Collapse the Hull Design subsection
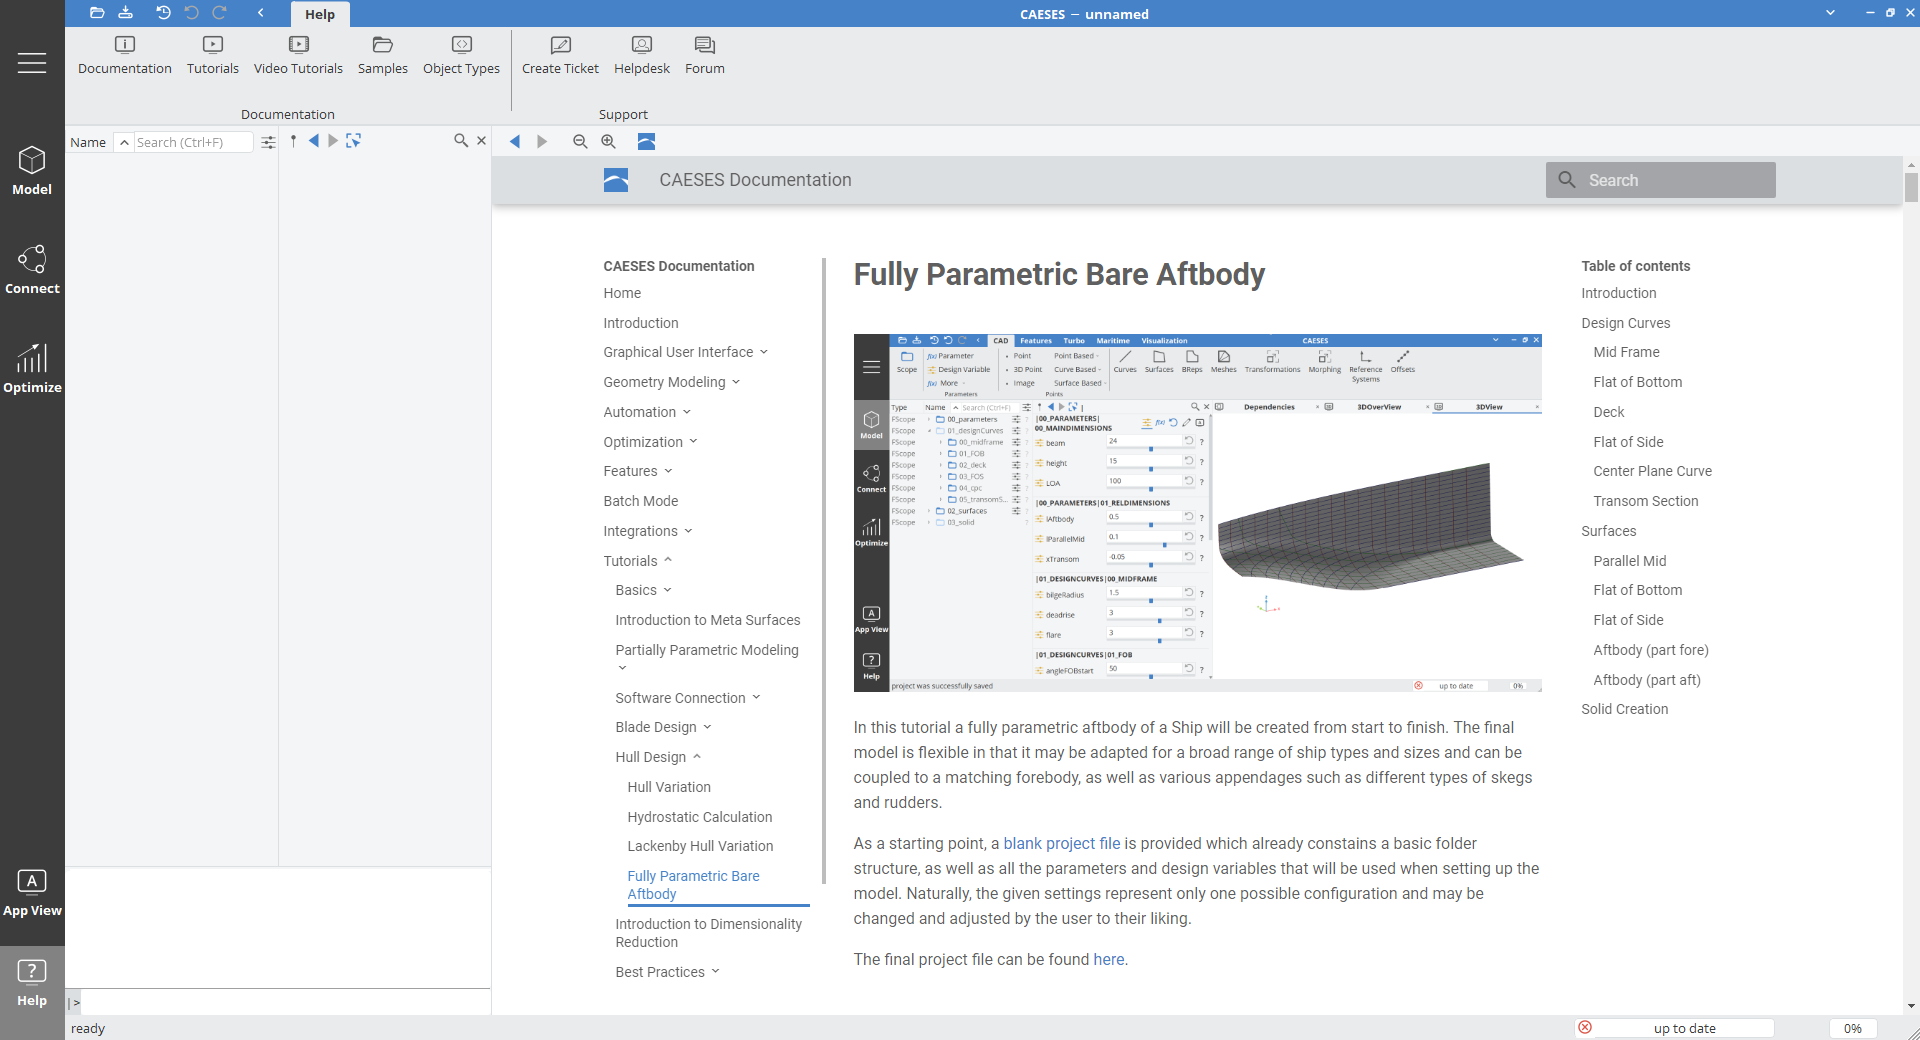Screen dimensions: 1920x1040 (697, 757)
